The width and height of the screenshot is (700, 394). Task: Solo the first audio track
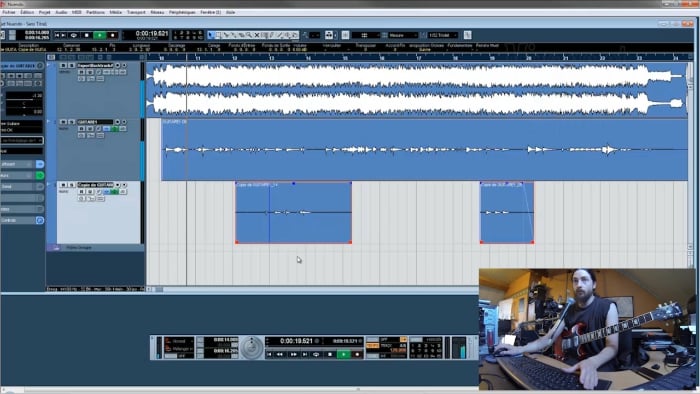coord(71,66)
